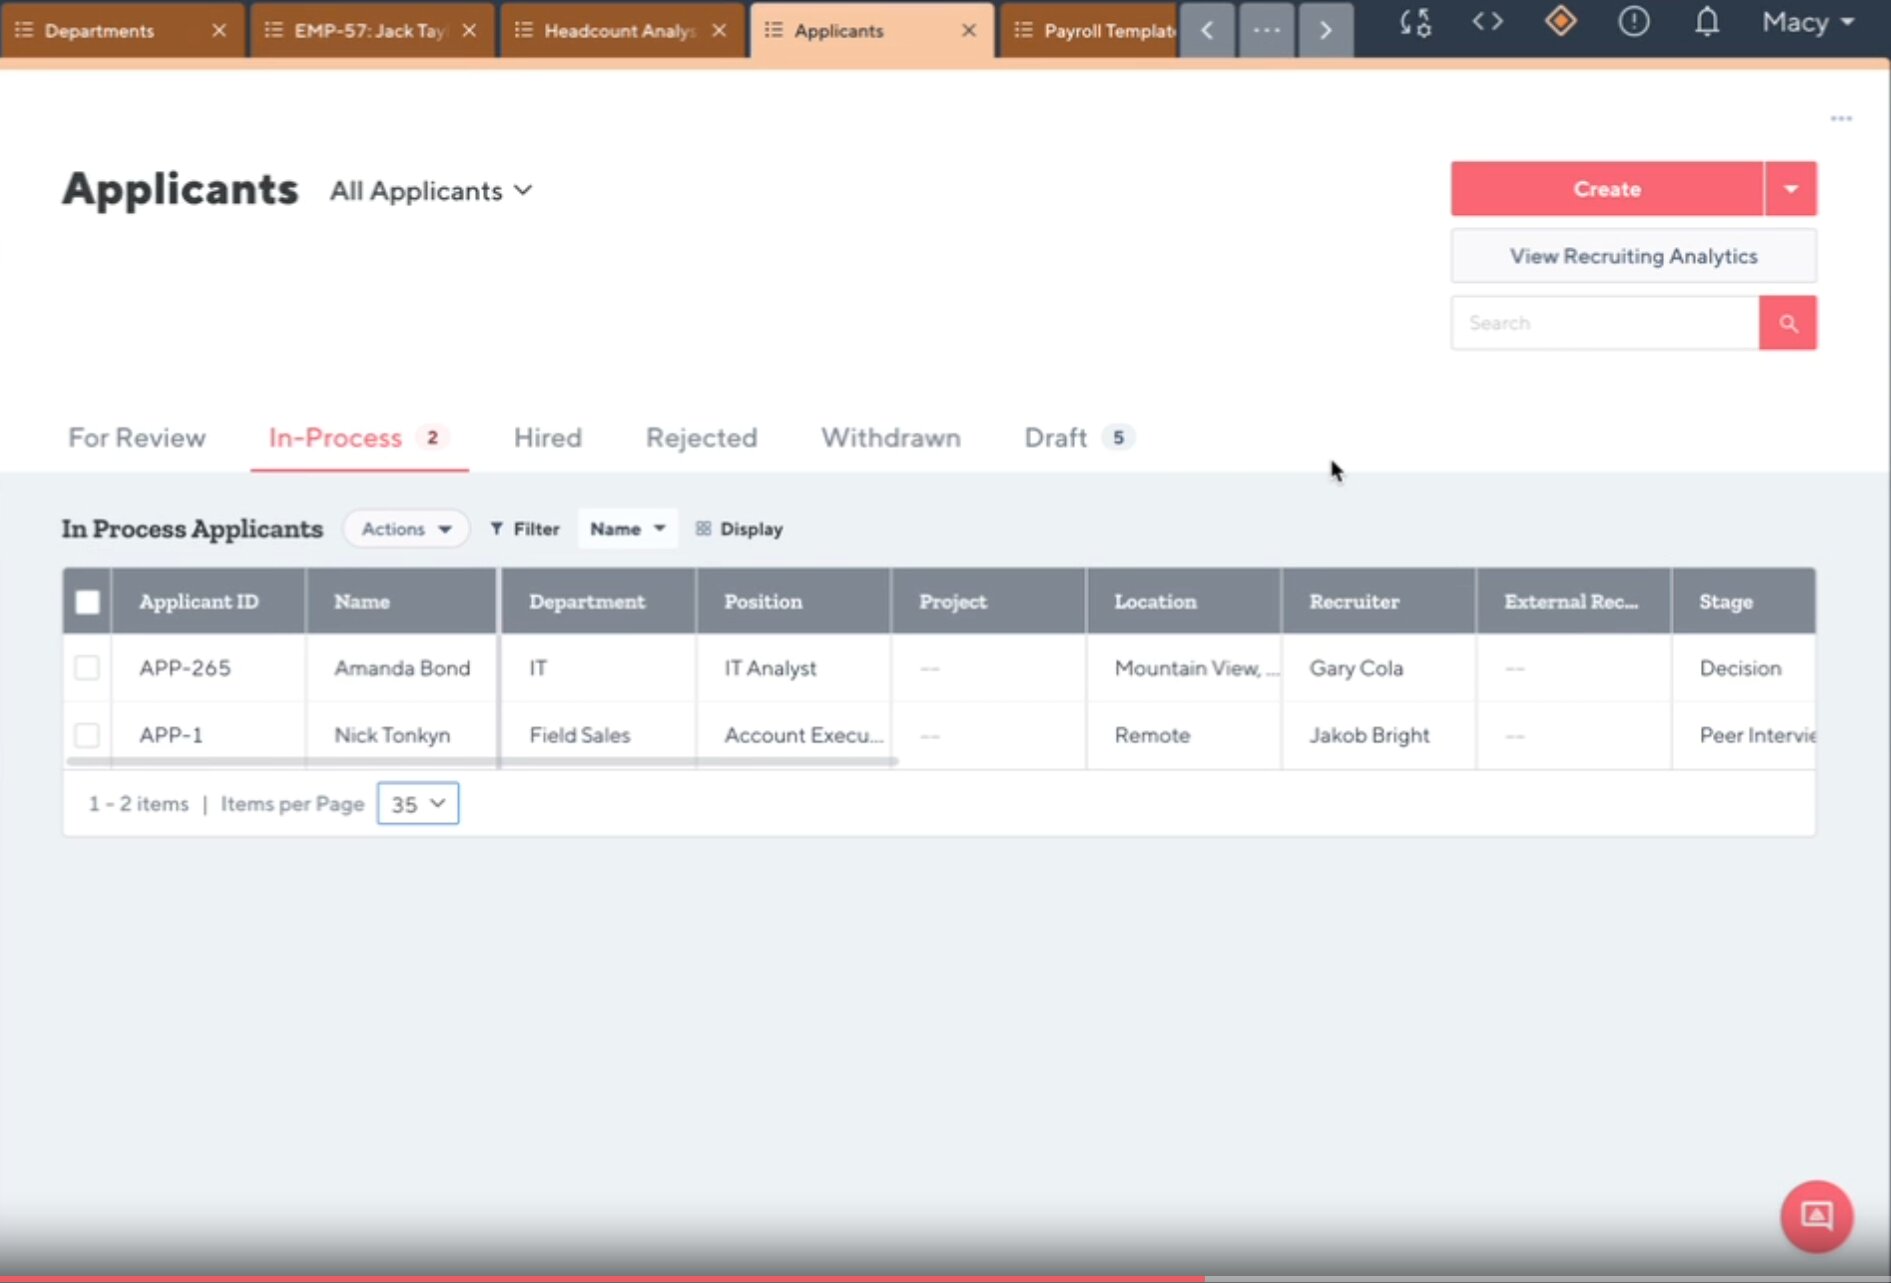Open the alert exclamation circle icon
The image size is (1891, 1283).
pos(1633,22)
